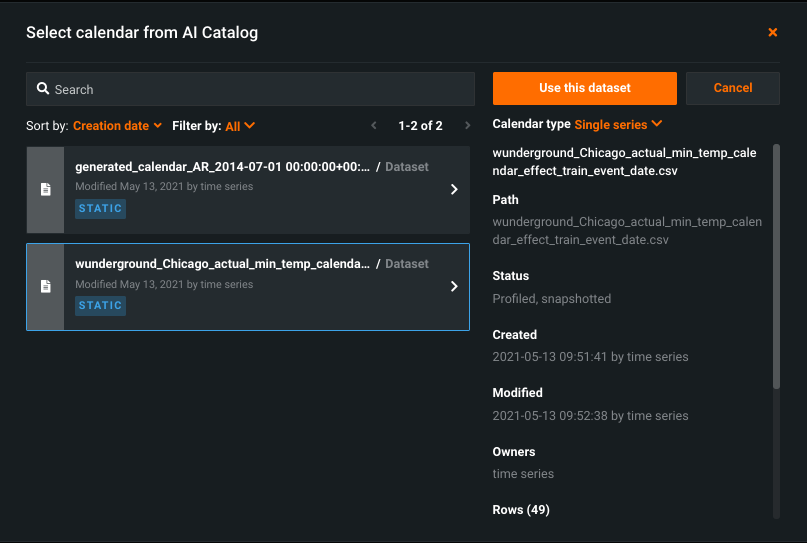
Task: Expand wunderground_Chicago details with right chevron
Action: point(454,287)
